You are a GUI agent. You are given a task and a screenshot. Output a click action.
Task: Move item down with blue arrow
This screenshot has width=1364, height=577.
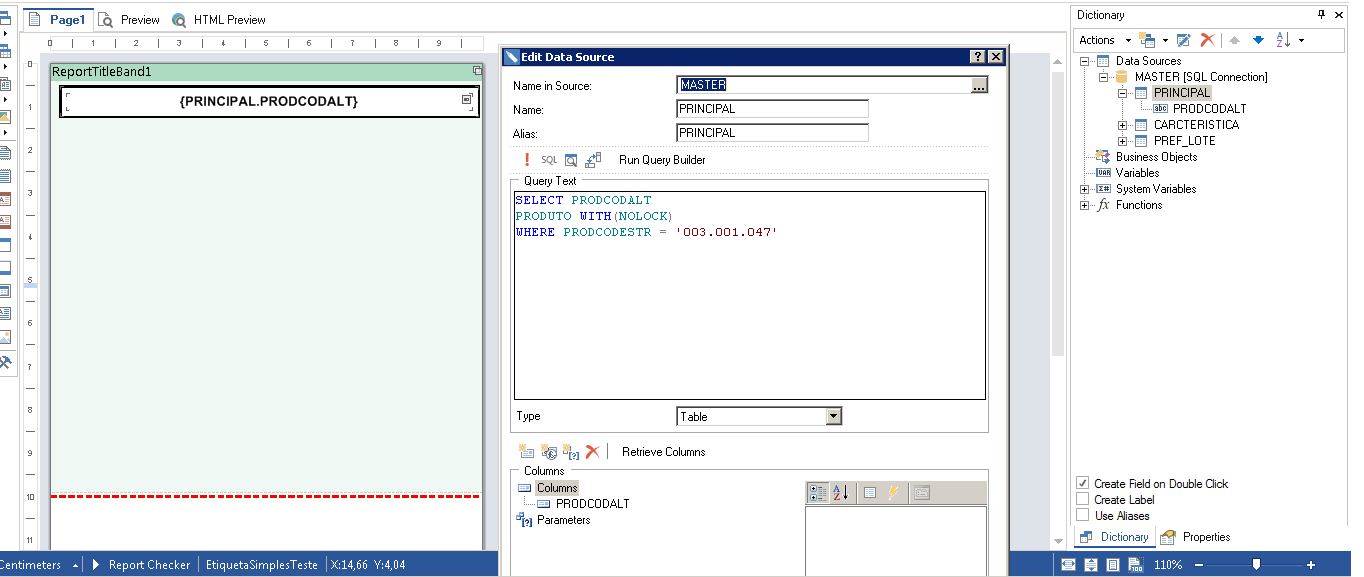pos(1258,40)
